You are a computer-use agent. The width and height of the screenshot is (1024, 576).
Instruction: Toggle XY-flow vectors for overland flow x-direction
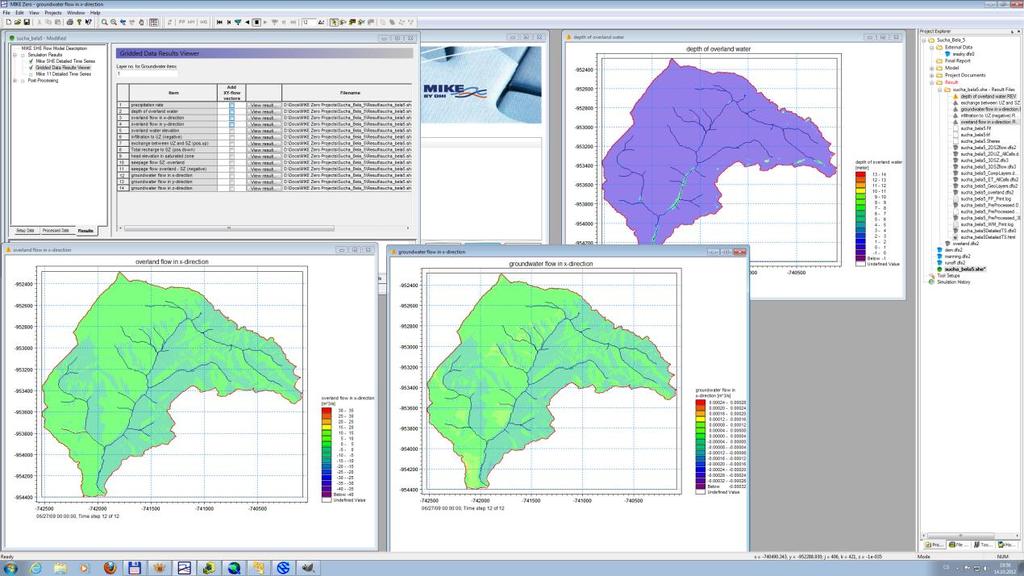[x=232, y=118]
